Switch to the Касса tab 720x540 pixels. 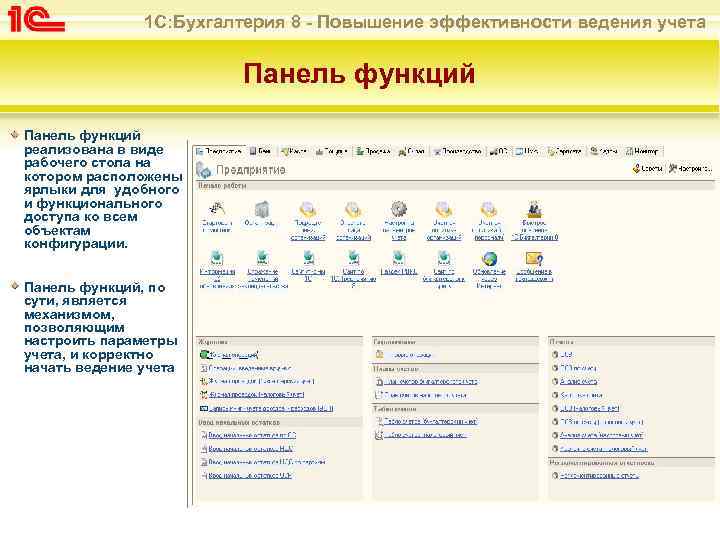(294, 151)
